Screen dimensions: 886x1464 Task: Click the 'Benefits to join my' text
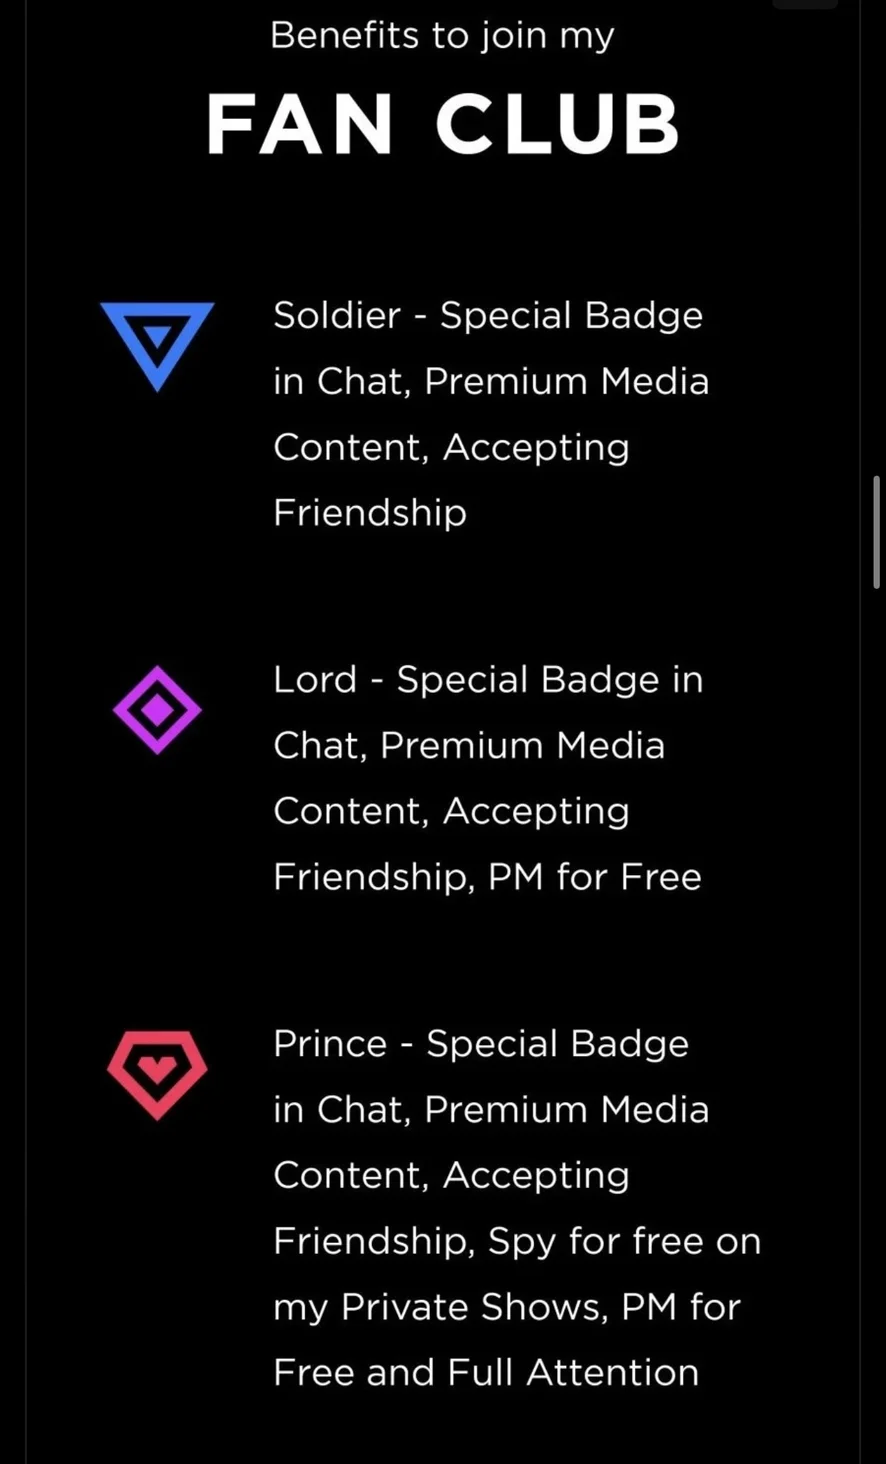point(443,36)
